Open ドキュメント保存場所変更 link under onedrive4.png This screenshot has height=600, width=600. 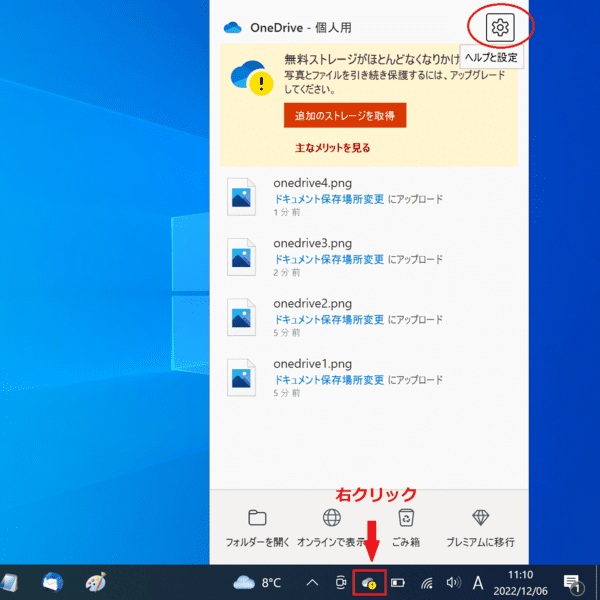click(x=329, y=199)
